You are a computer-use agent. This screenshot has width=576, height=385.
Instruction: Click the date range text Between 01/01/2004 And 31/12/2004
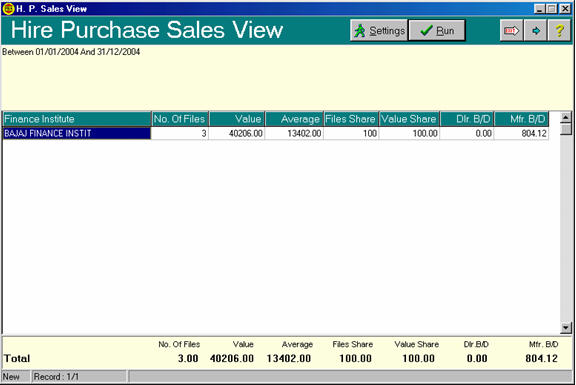71,52
